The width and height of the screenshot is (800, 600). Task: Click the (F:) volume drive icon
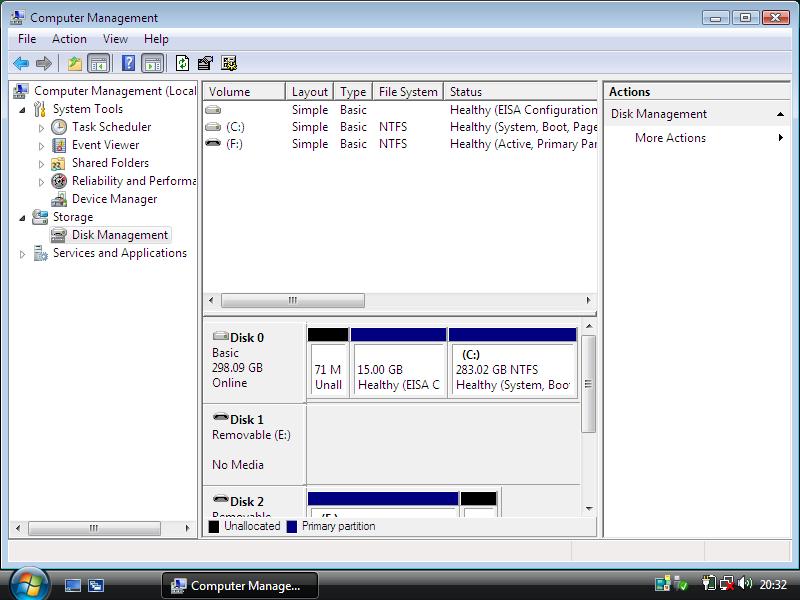click(x=213, y=143)
